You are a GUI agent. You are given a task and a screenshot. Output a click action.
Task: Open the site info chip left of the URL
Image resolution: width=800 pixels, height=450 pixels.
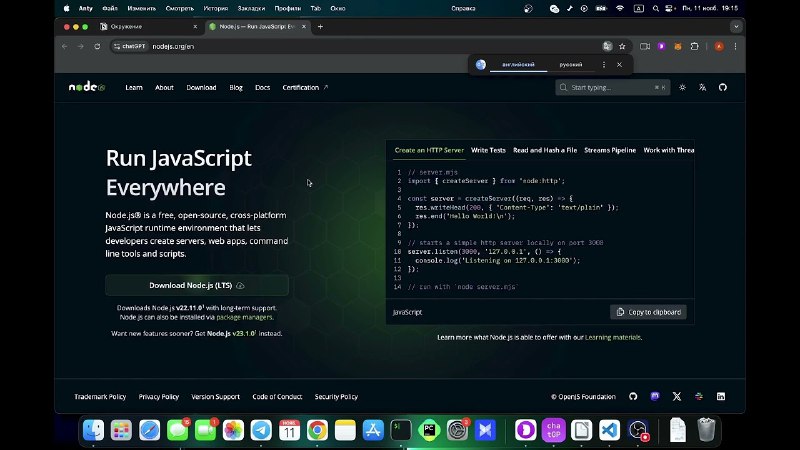(130, 46)
